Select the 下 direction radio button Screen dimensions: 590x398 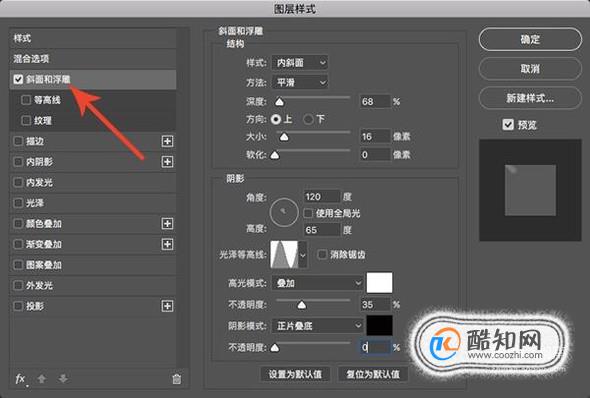coord(308,119)
